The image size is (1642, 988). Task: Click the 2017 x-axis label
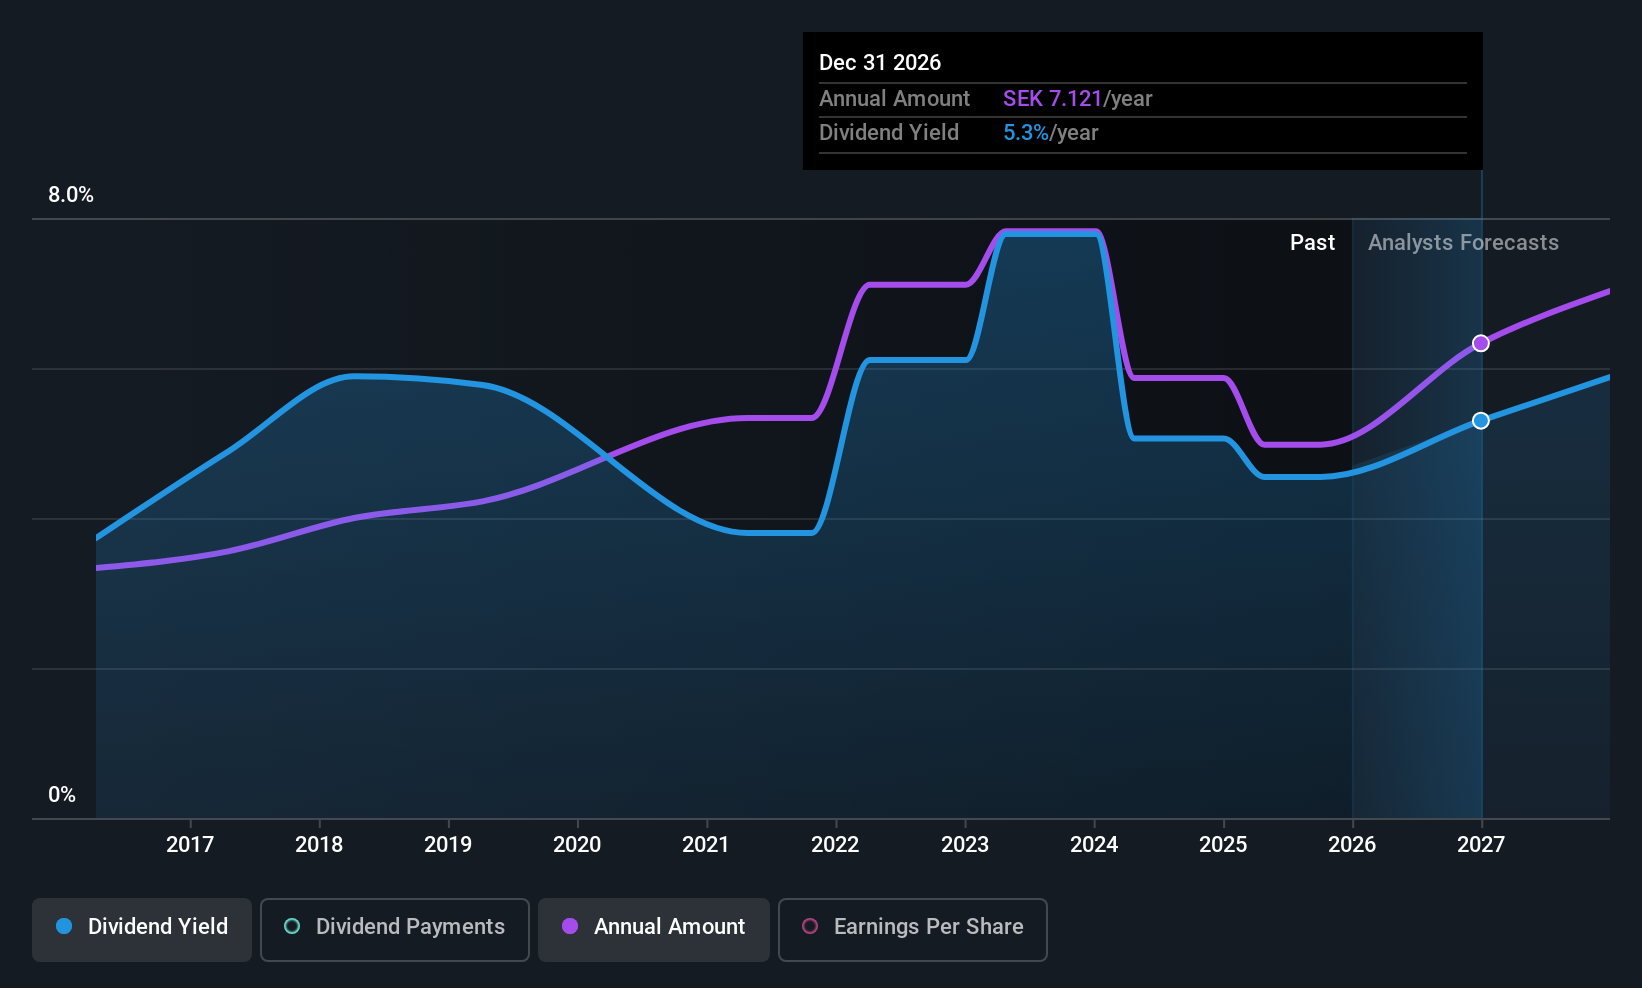pos(190,845)
